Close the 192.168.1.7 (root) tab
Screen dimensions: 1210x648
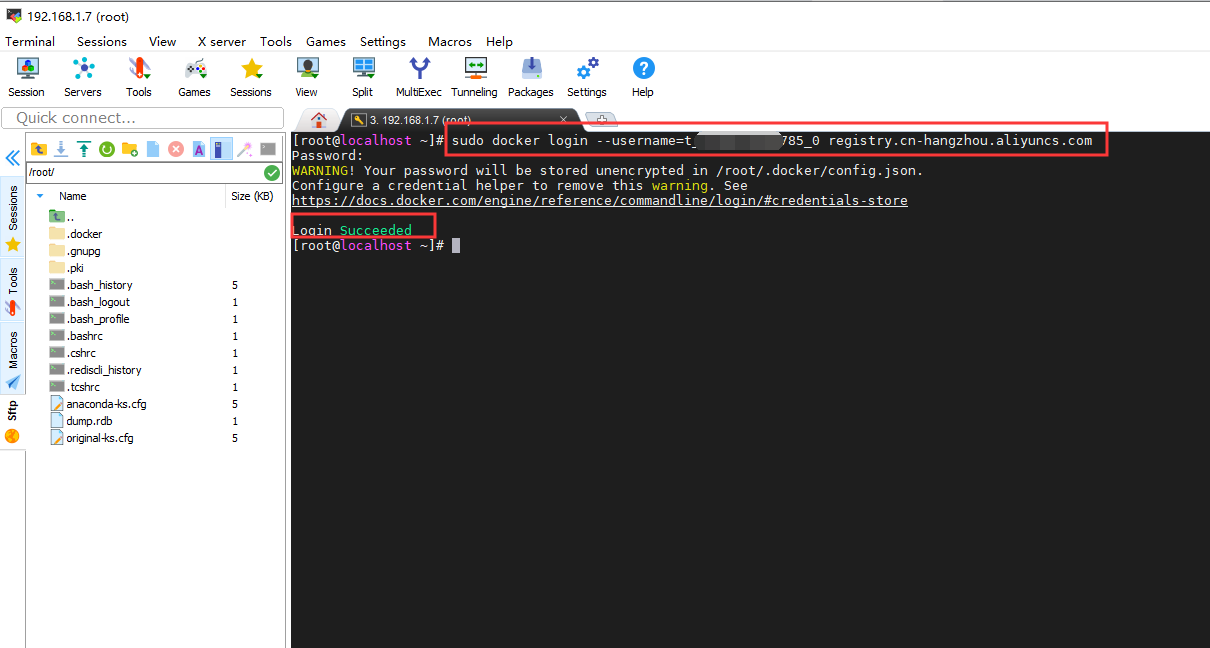pyautogui.click(x=563, y=120)
